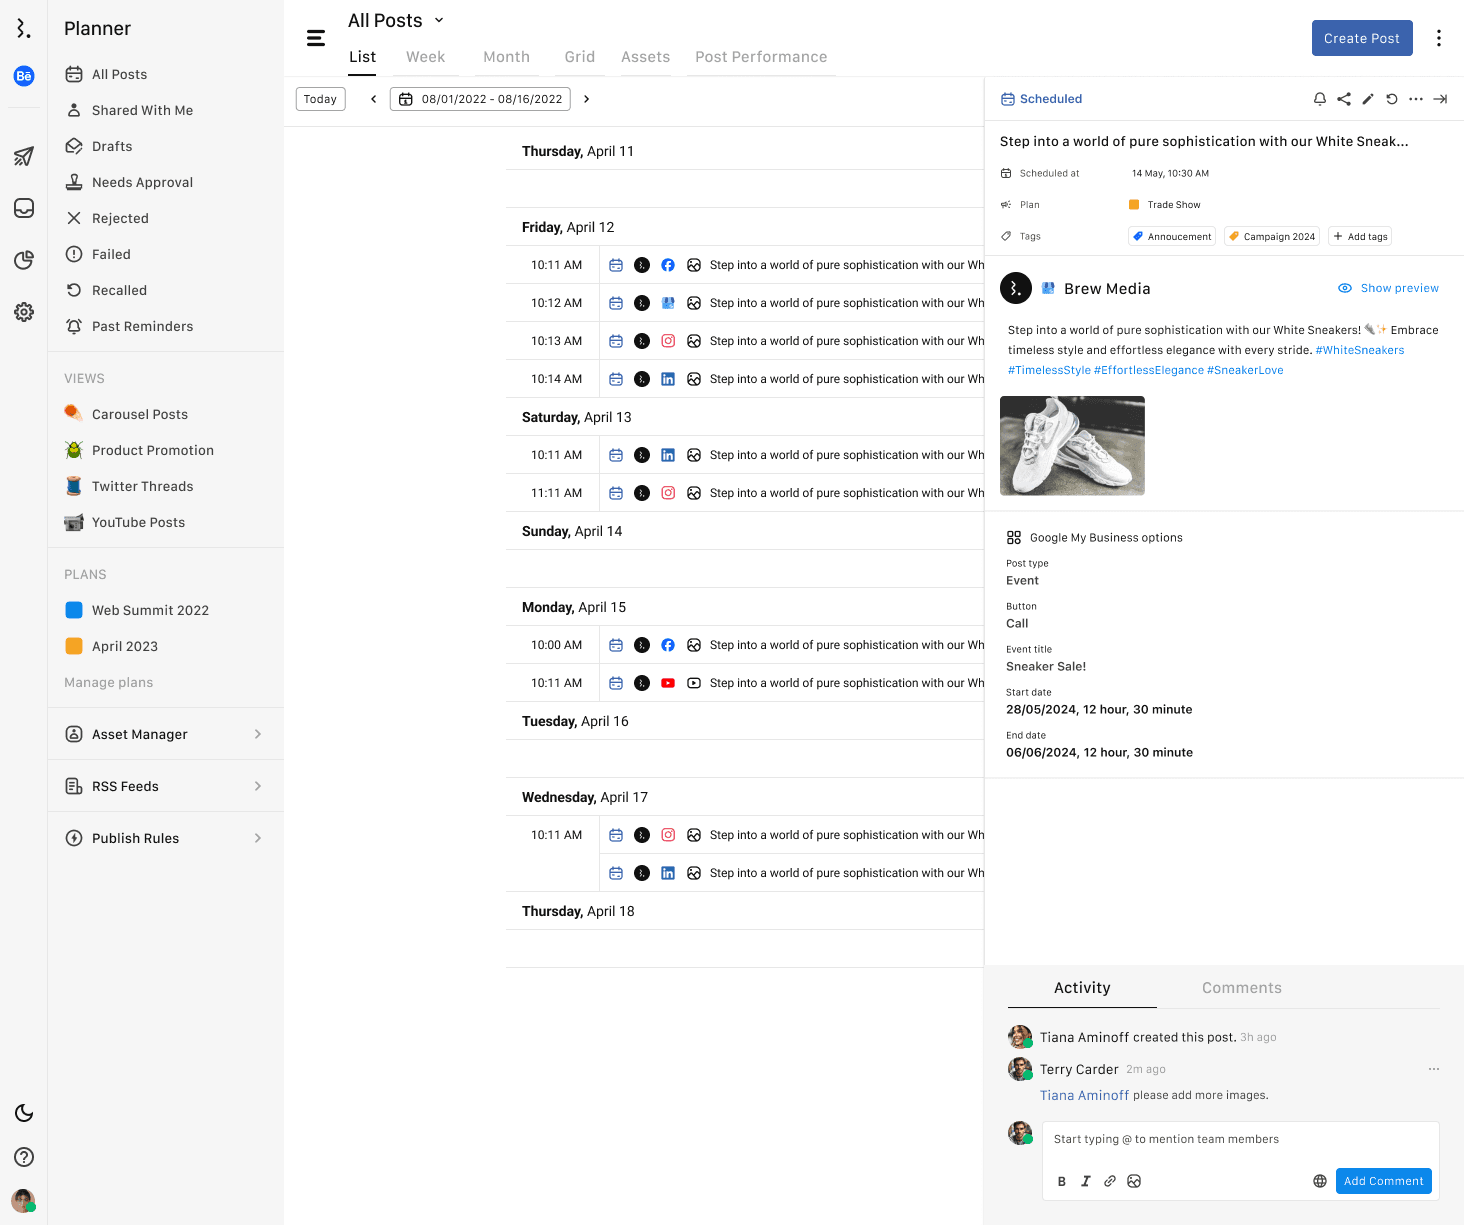Select the Web Summit 2022 blue color swatch
1464x1225 pixels.
[x=74, y=610]
